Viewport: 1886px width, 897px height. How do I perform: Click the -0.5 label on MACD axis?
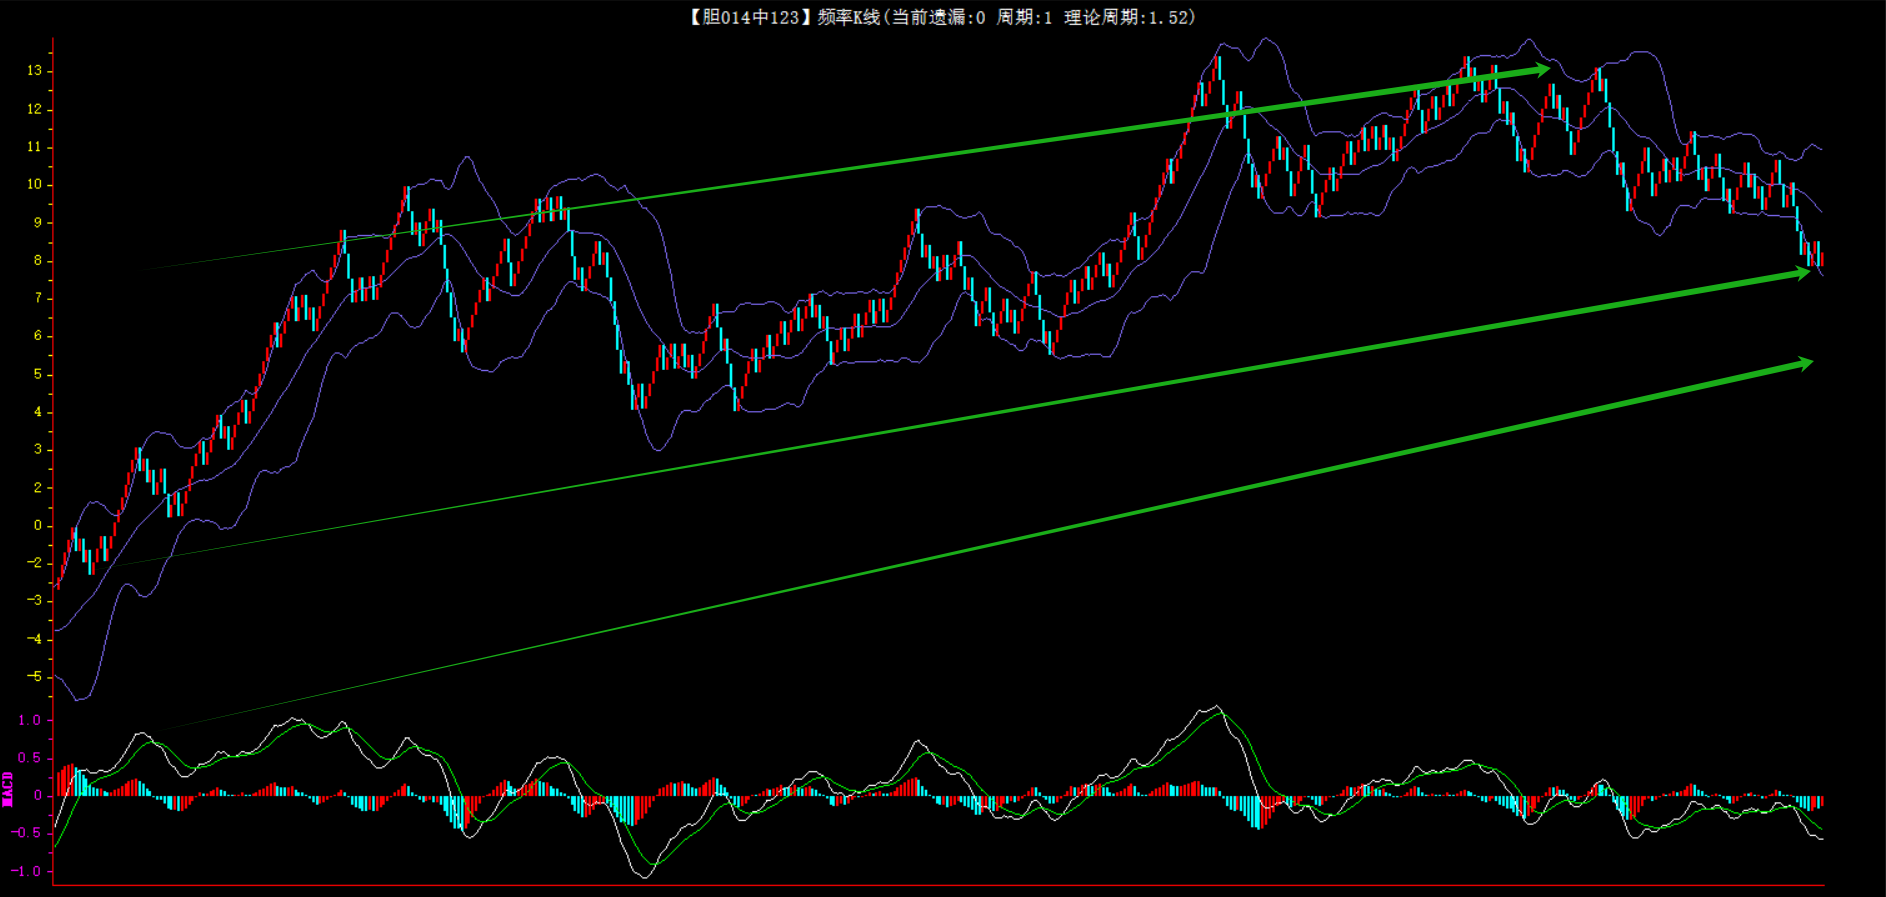[26, 833]
